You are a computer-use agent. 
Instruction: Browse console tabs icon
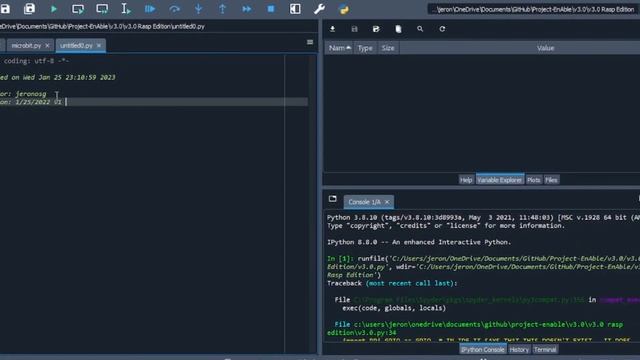tap(333, 199)
